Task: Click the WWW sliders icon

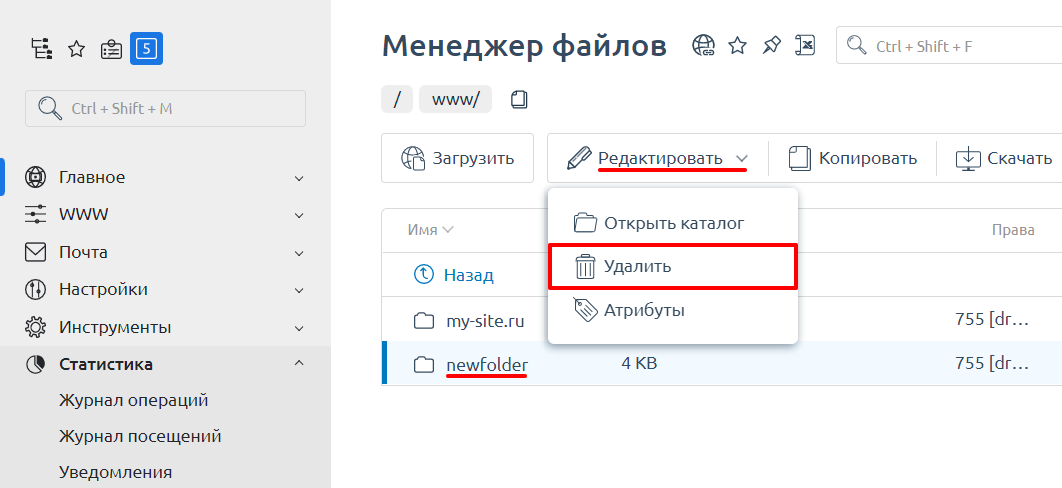Action: [x=35, y=215]
